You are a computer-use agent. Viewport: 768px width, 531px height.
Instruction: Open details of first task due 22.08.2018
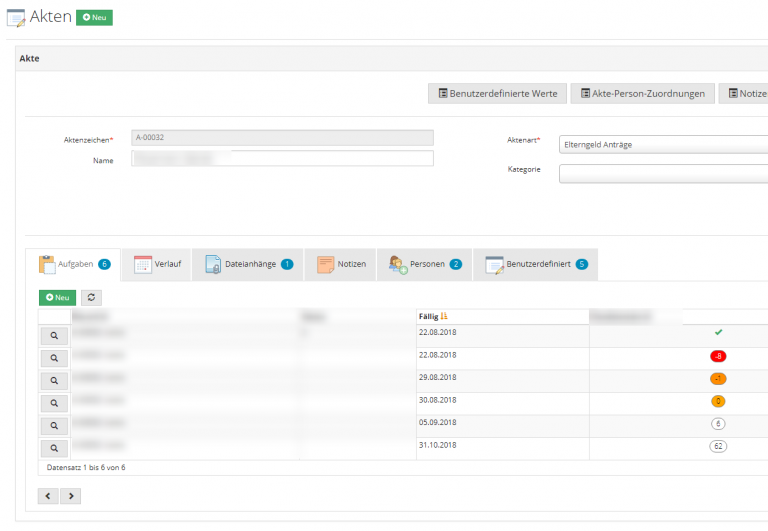[54, 336]
